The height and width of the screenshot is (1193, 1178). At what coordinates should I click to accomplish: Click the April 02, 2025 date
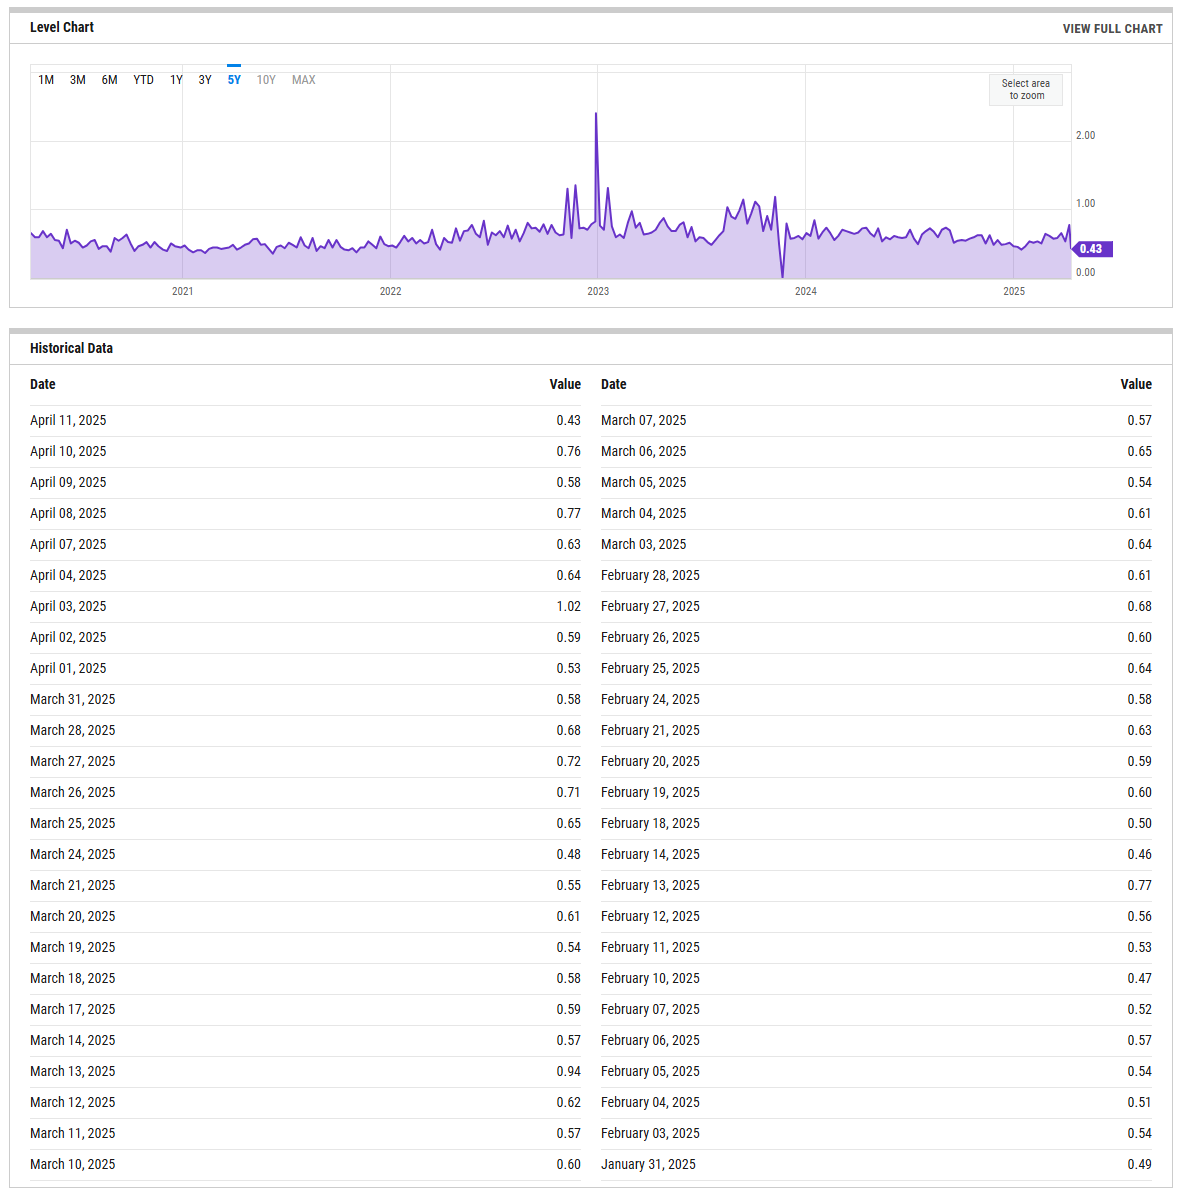click(68, 638)
